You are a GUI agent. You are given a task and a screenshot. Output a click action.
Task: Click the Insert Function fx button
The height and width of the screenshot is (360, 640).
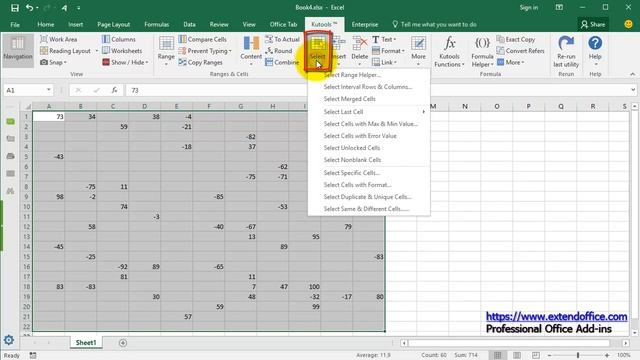tap(114, 90)
